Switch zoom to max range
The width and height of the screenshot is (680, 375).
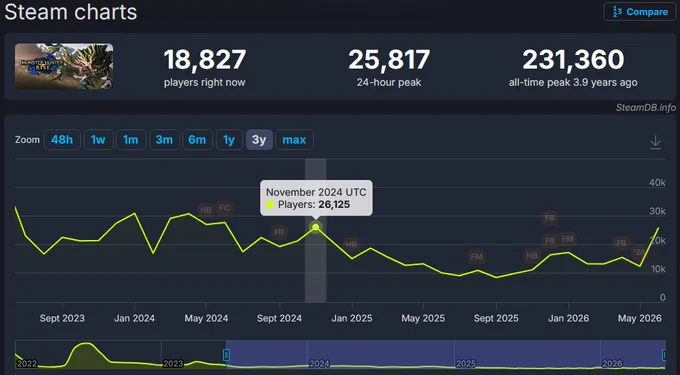coord(294,140)
